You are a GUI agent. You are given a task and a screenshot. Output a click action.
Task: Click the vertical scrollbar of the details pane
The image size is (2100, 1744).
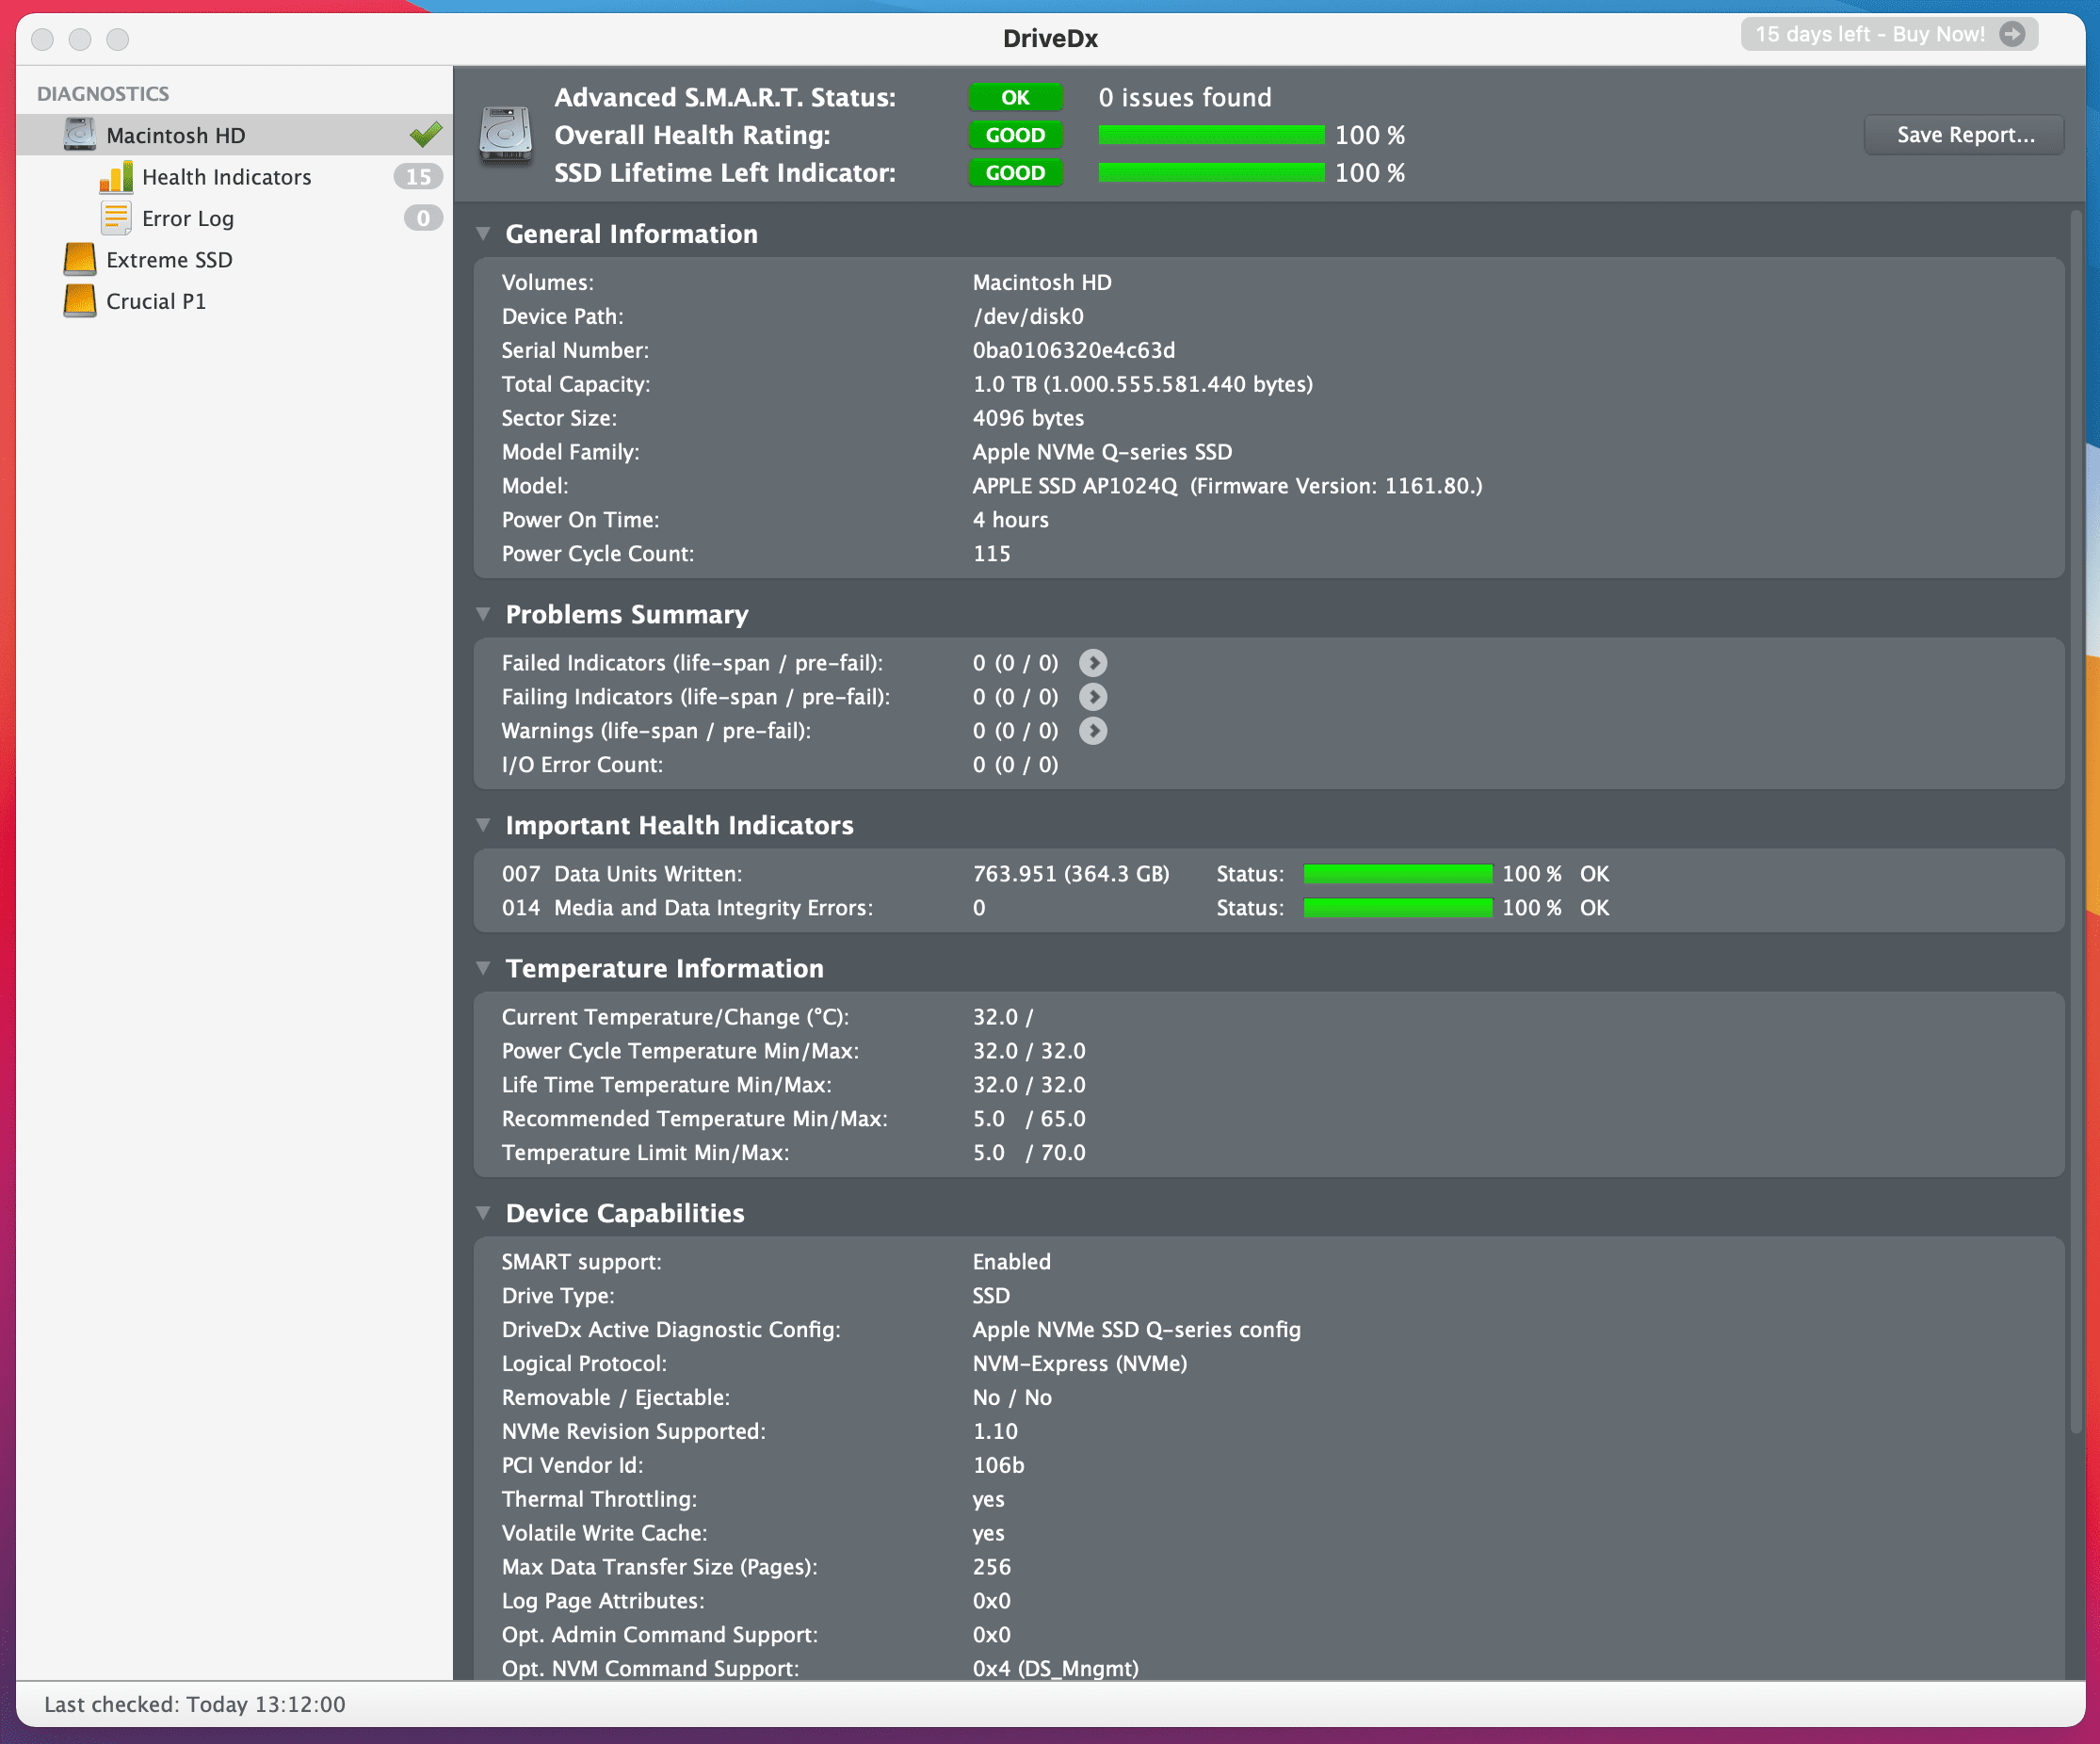point(2075,820)
